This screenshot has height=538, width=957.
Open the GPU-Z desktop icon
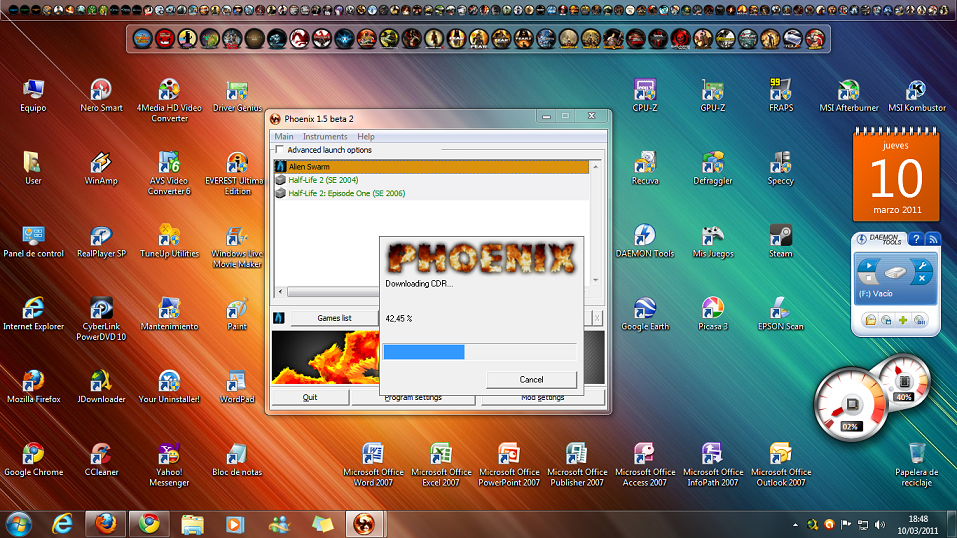click(712, 95)
